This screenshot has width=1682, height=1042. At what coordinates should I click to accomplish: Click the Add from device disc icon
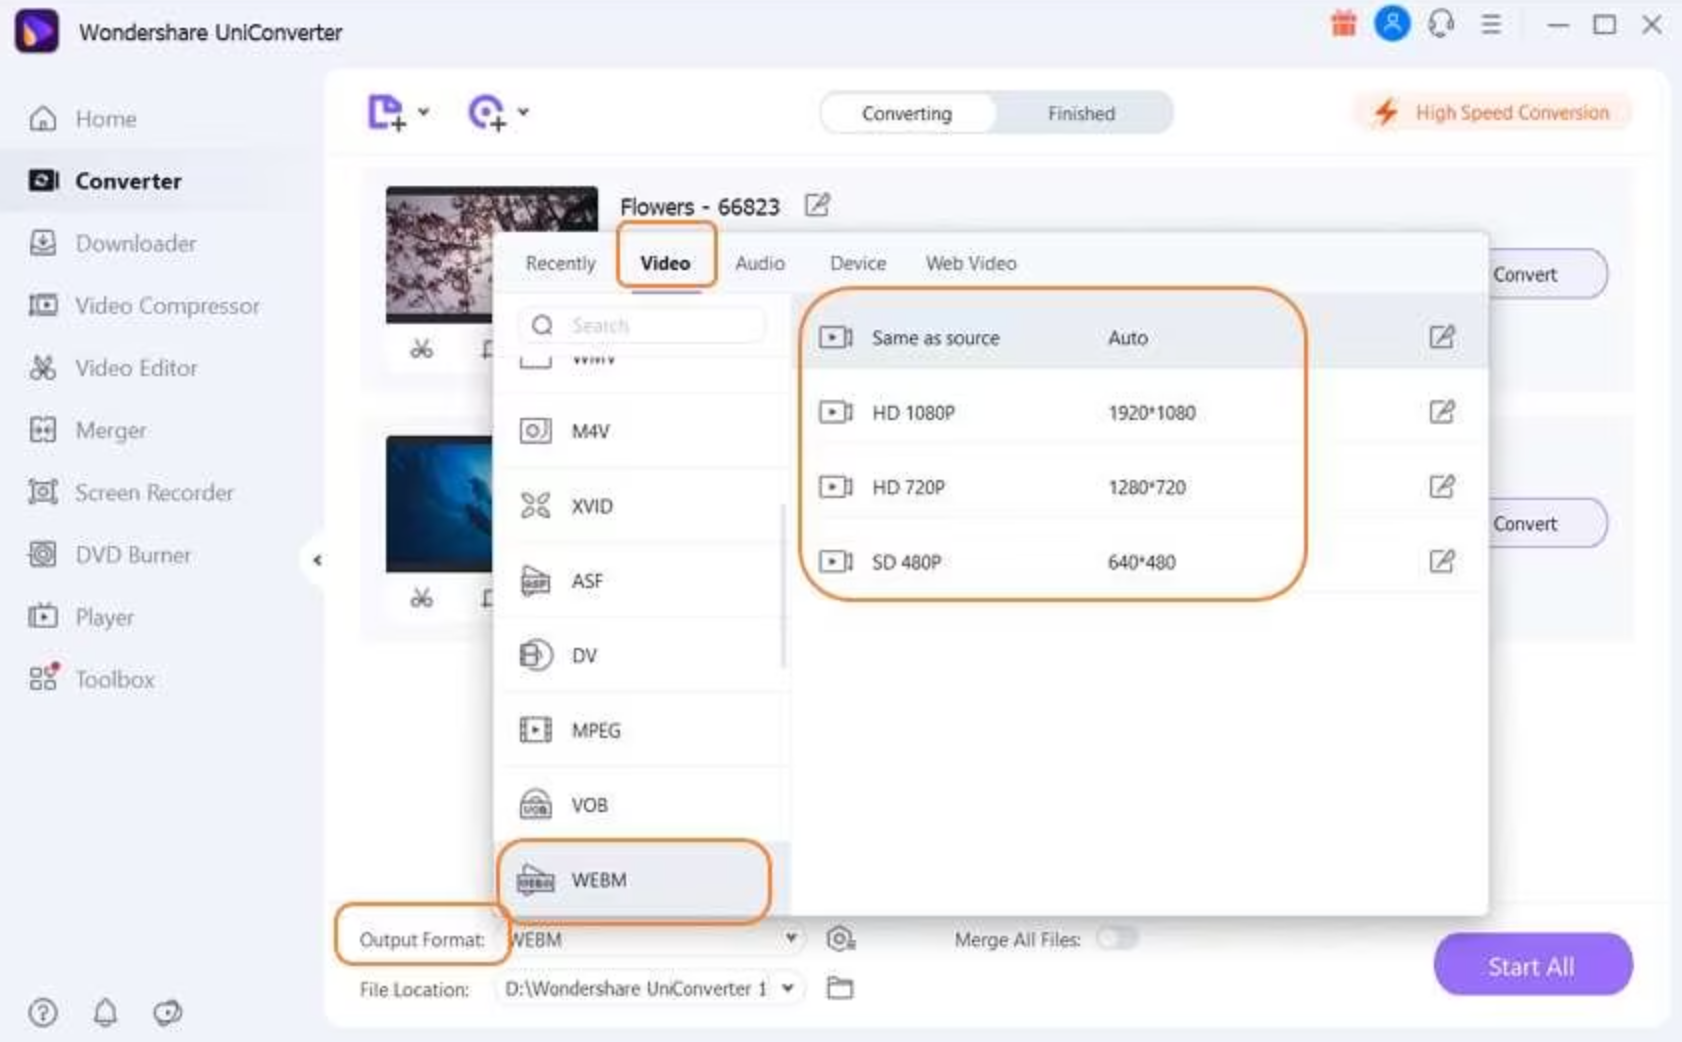487,112
